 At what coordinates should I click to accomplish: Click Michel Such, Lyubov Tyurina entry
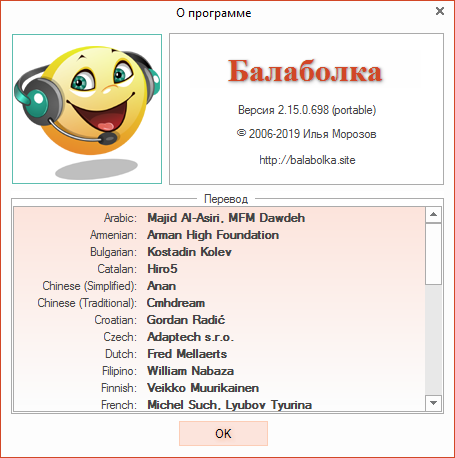click(230, 405)
